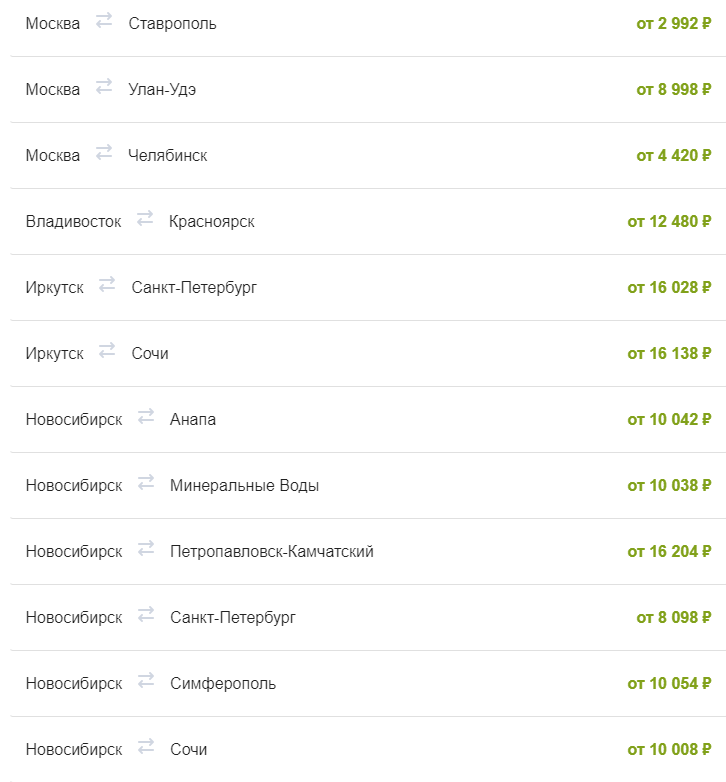Click swap arrows icon in Москва–Улан-Удэ row

[x=104, y=86]
